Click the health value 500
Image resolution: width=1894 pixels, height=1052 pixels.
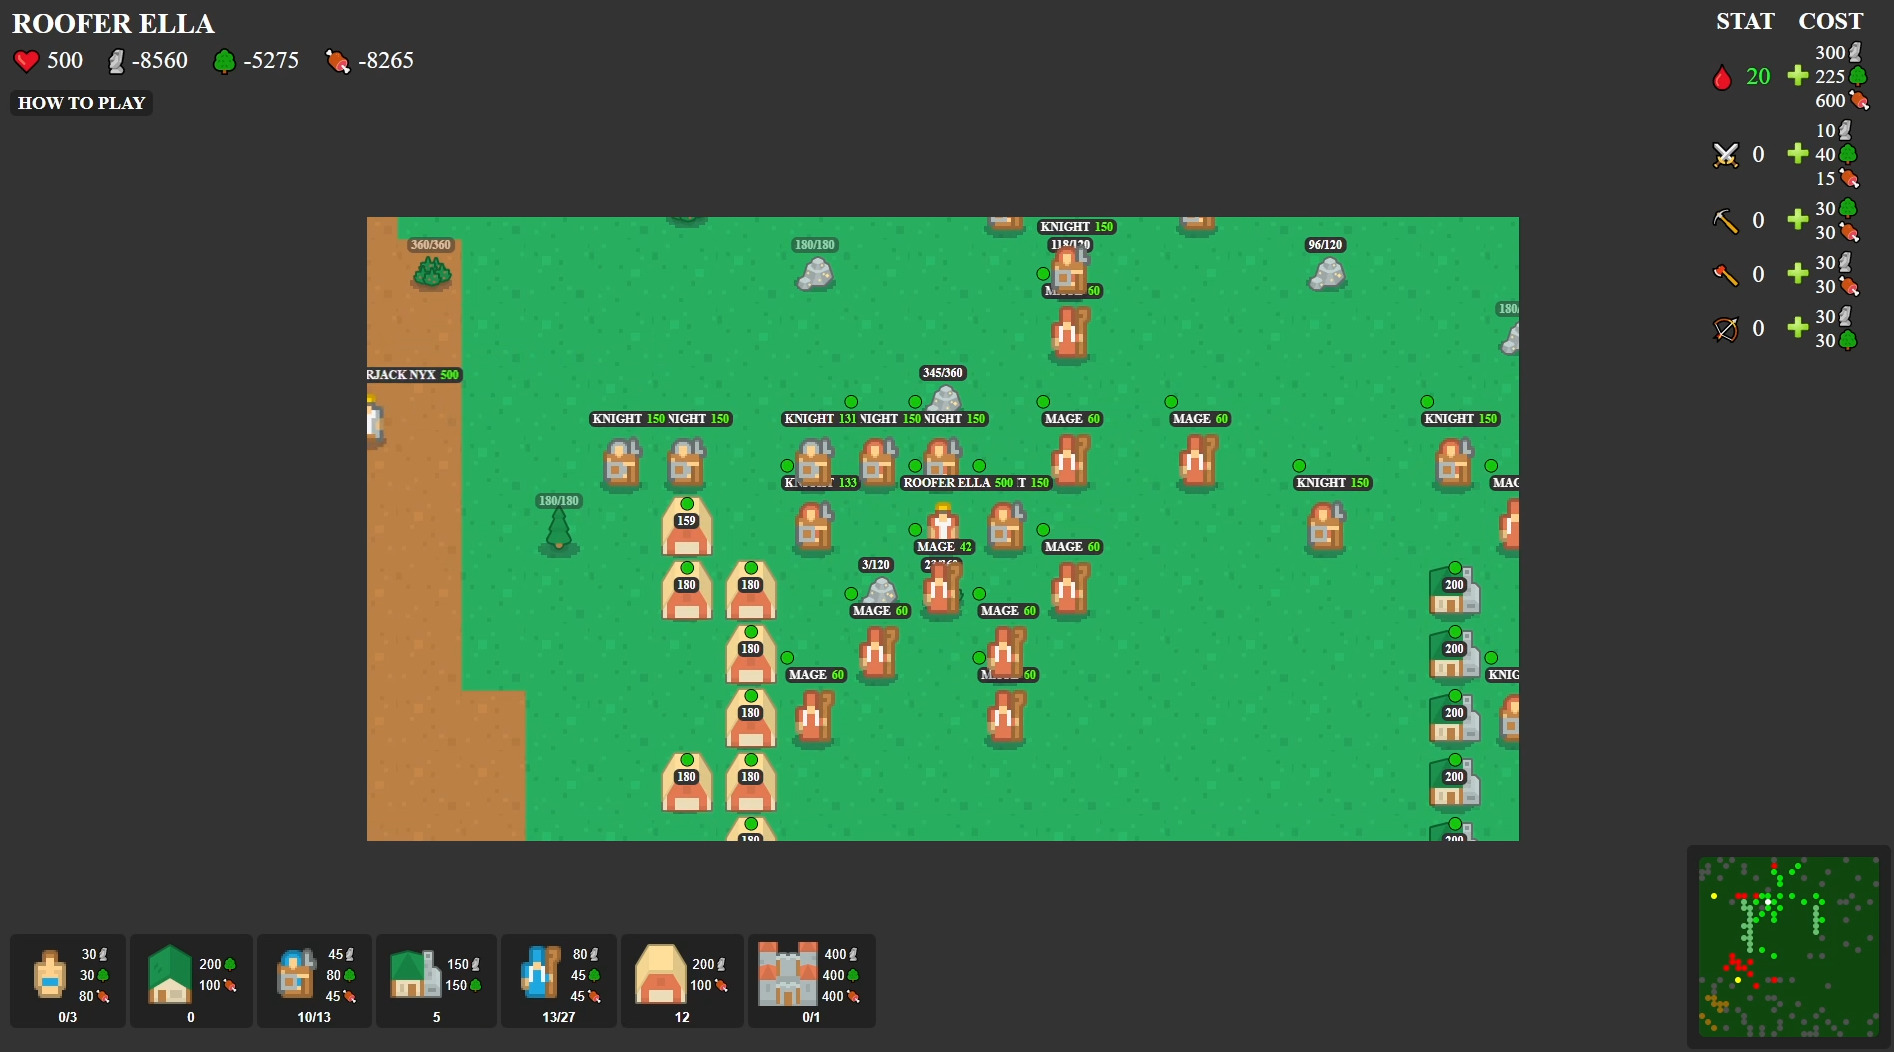click(x=65, y=61)
